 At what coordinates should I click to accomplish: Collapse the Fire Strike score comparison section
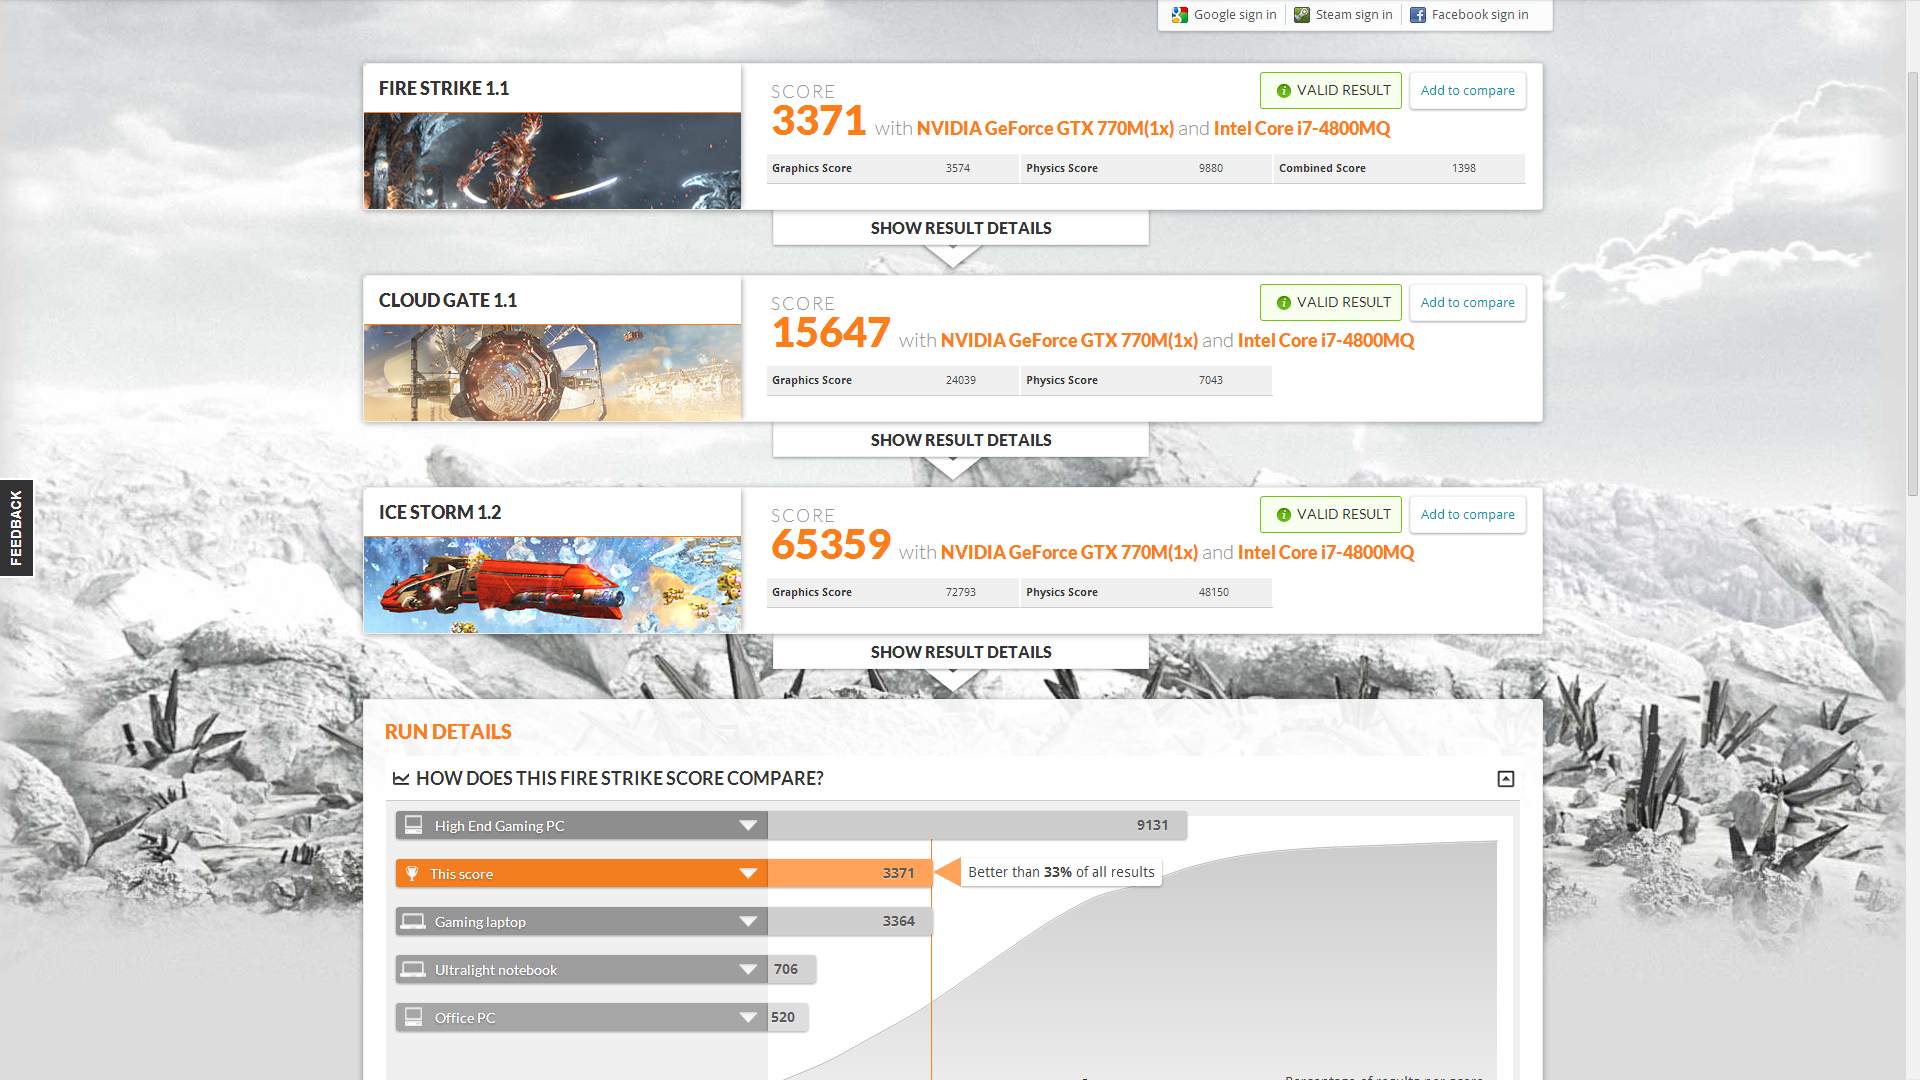point(1506,779)
